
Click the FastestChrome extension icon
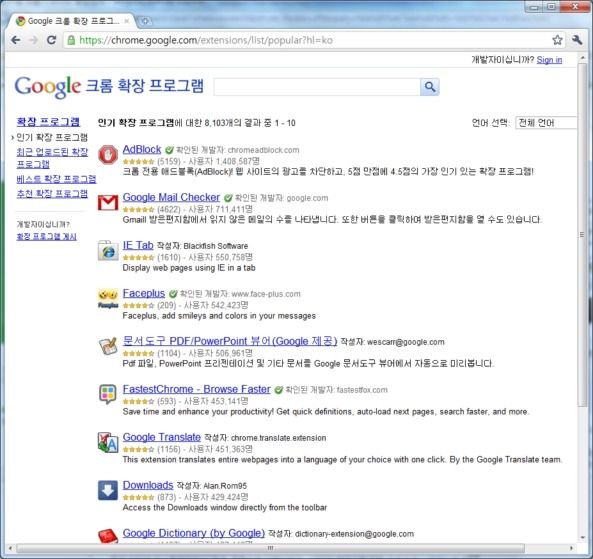108,394
